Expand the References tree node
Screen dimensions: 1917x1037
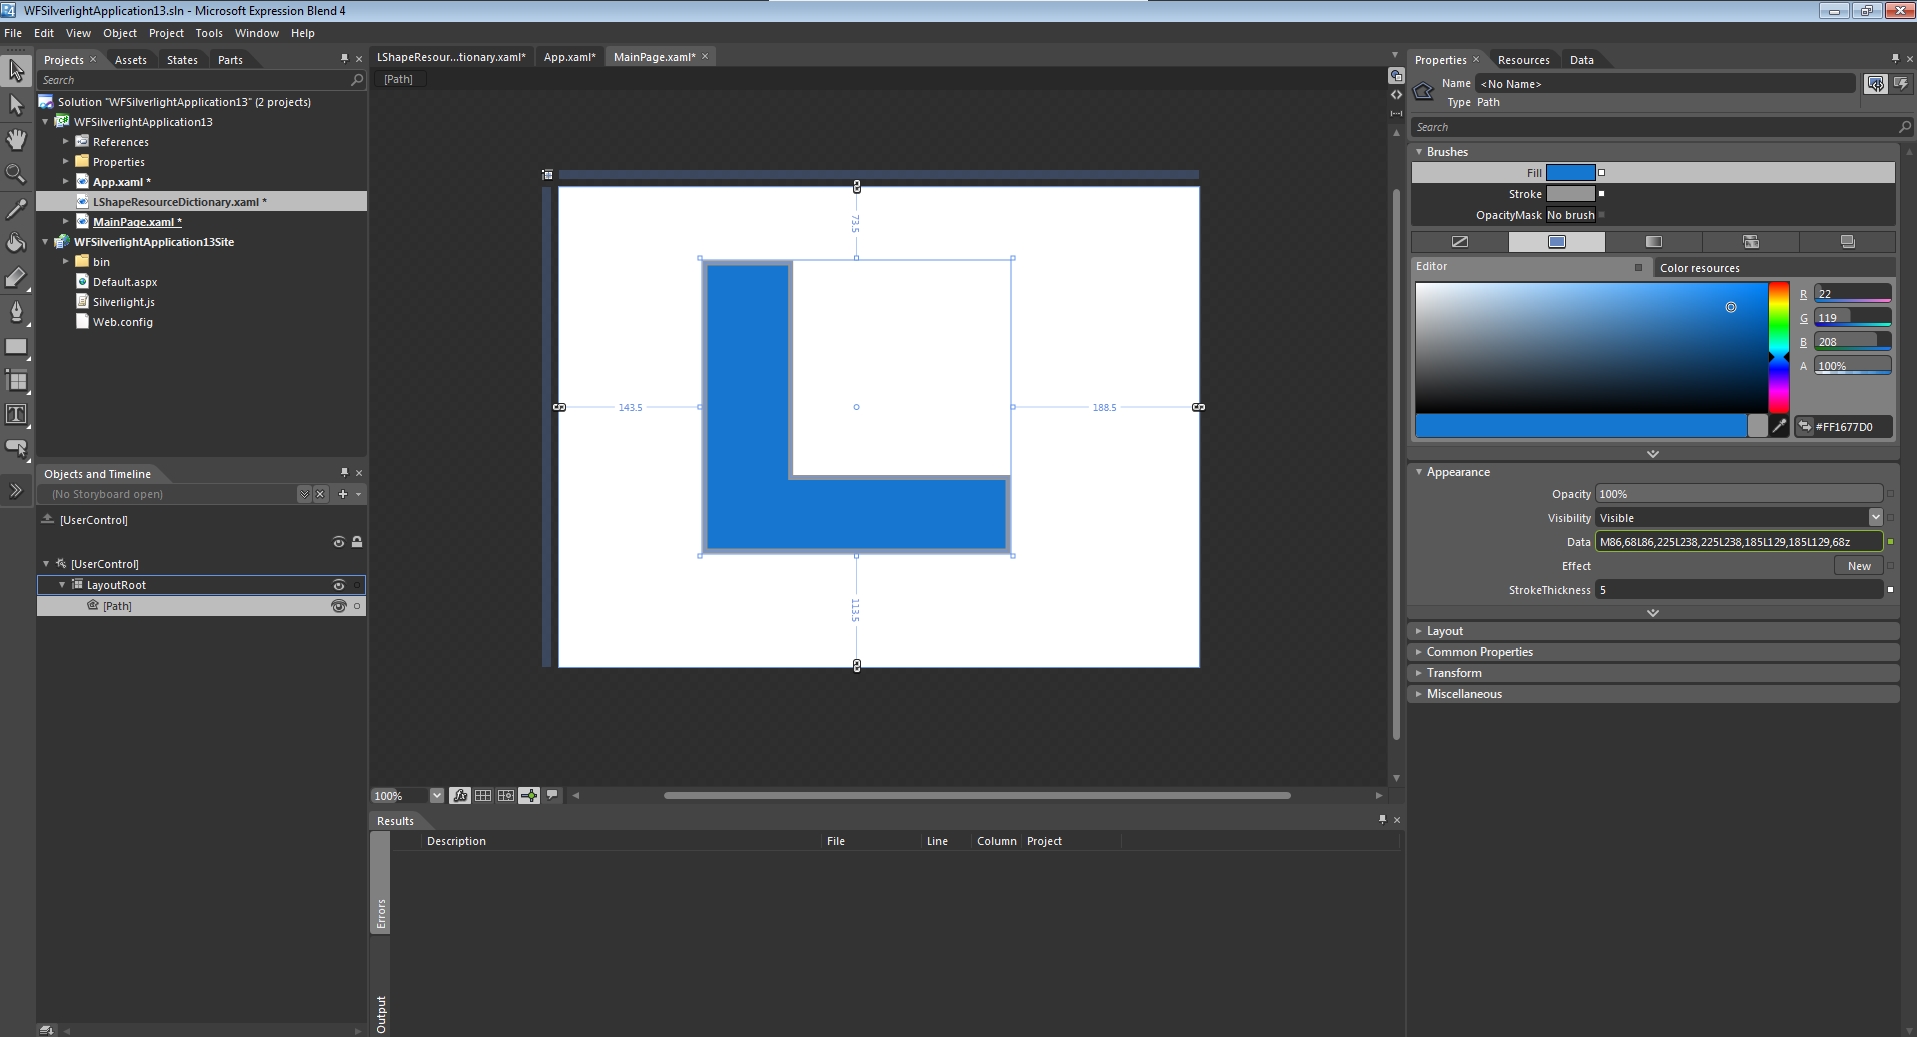coord(66,142)
